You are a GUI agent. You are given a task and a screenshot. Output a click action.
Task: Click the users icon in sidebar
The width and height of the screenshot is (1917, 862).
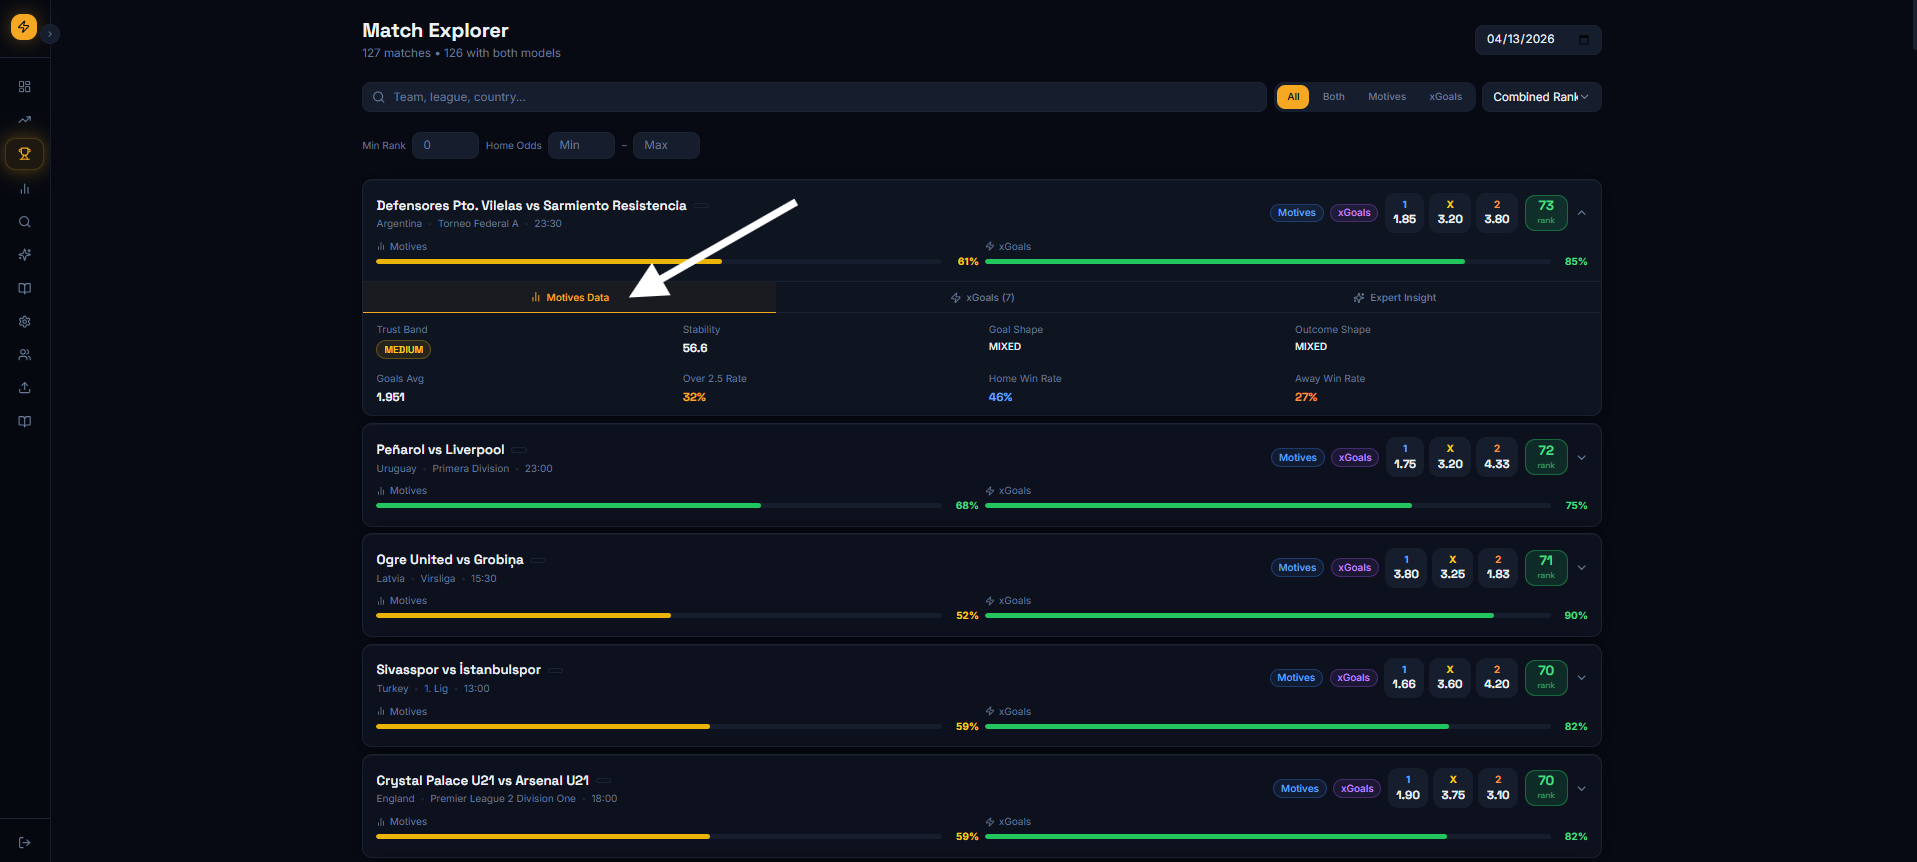(25, 355)
